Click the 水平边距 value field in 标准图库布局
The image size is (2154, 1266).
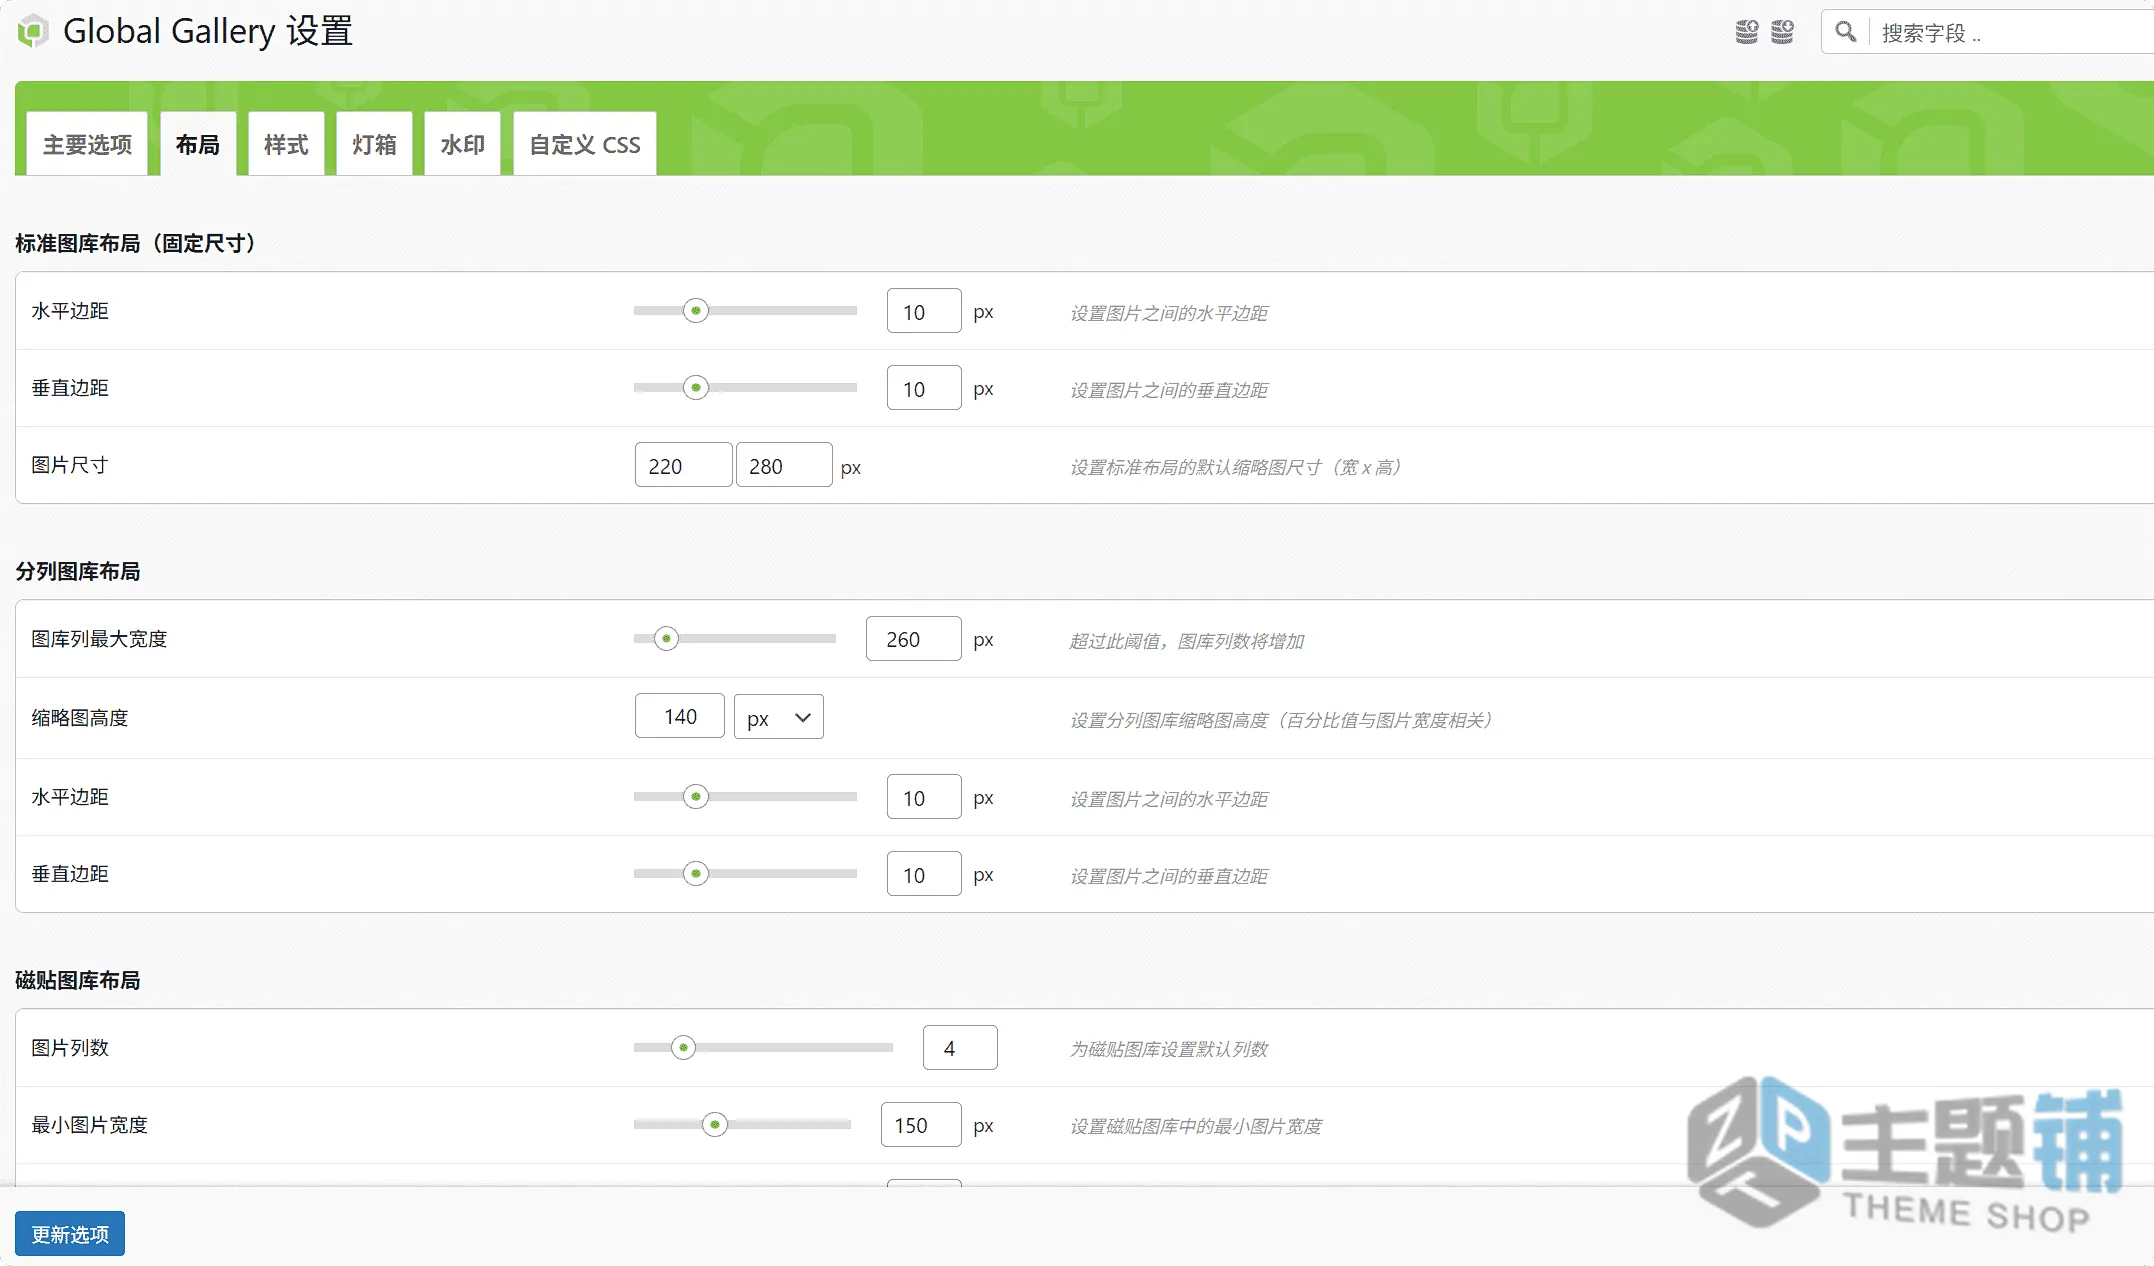tap(924, 311)
